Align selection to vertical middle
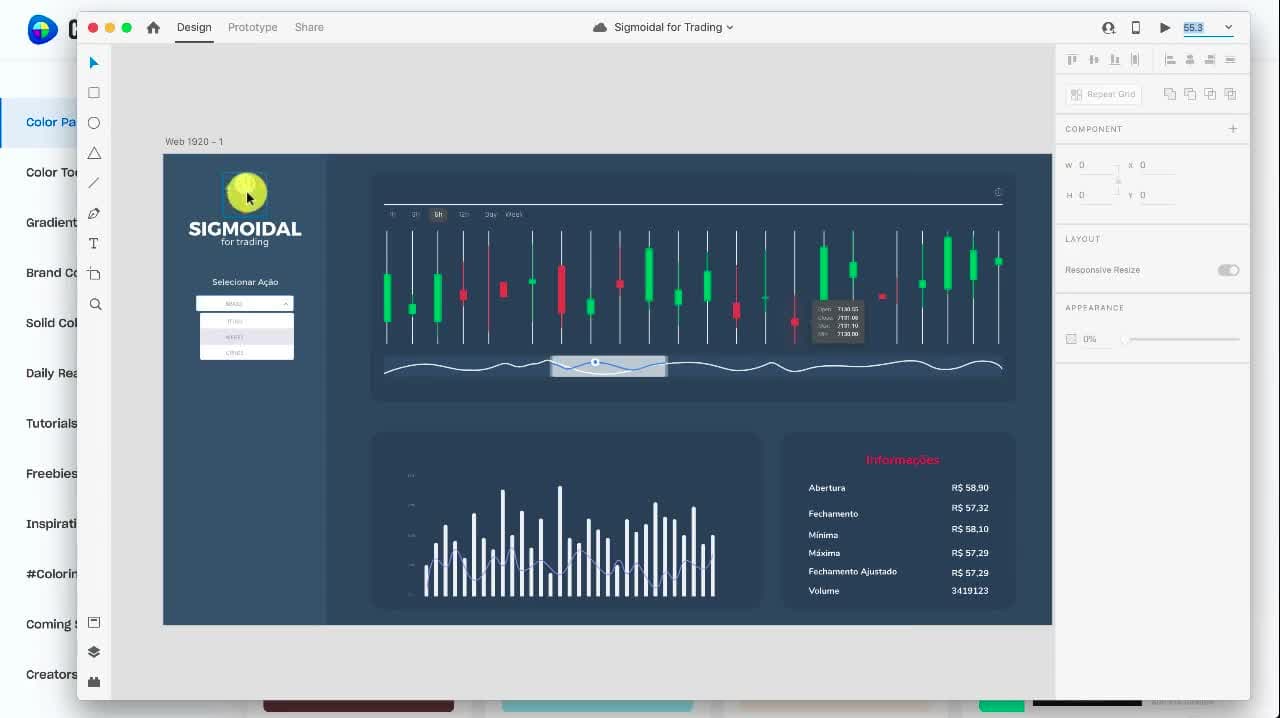 point(1094,60)
